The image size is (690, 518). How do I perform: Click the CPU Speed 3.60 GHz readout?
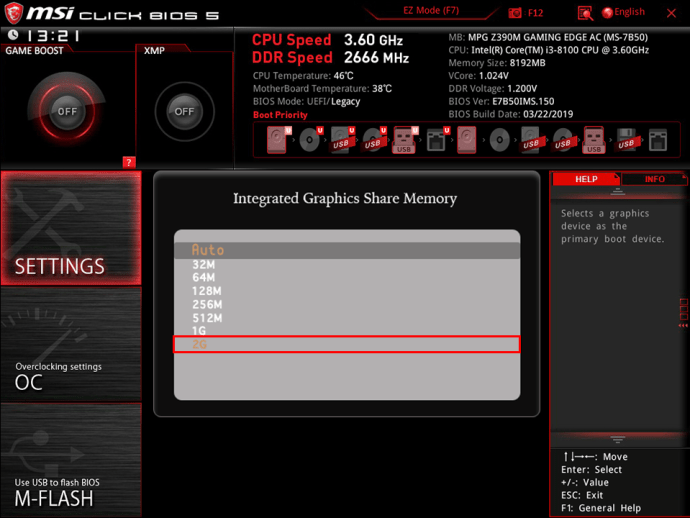[x=327, y=40]
